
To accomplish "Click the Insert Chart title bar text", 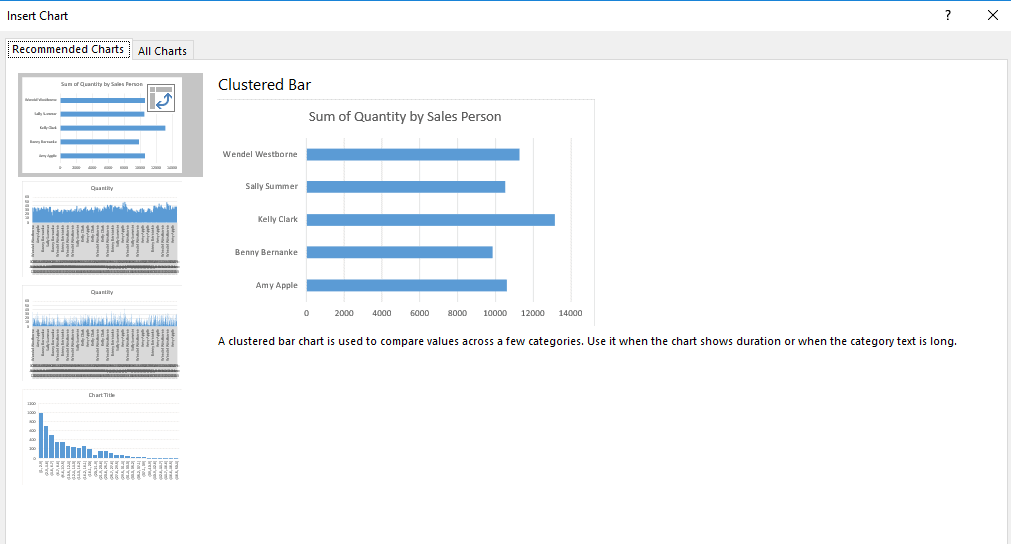I will 38,16.
